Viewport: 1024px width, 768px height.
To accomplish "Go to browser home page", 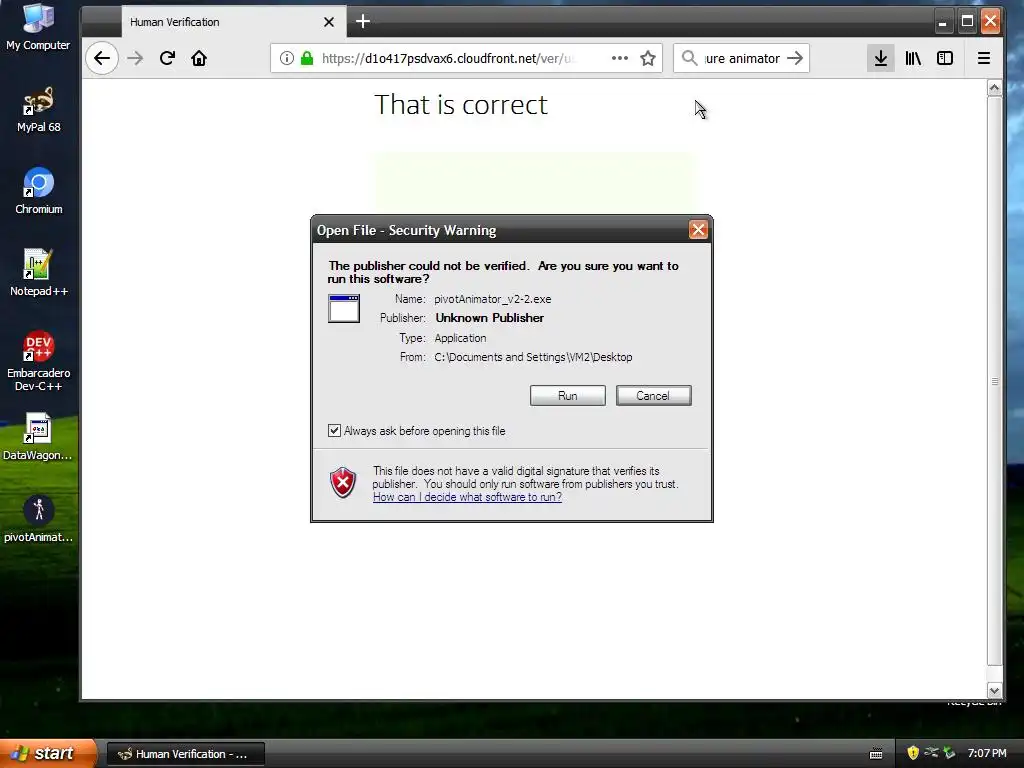I will coord(199,58).
